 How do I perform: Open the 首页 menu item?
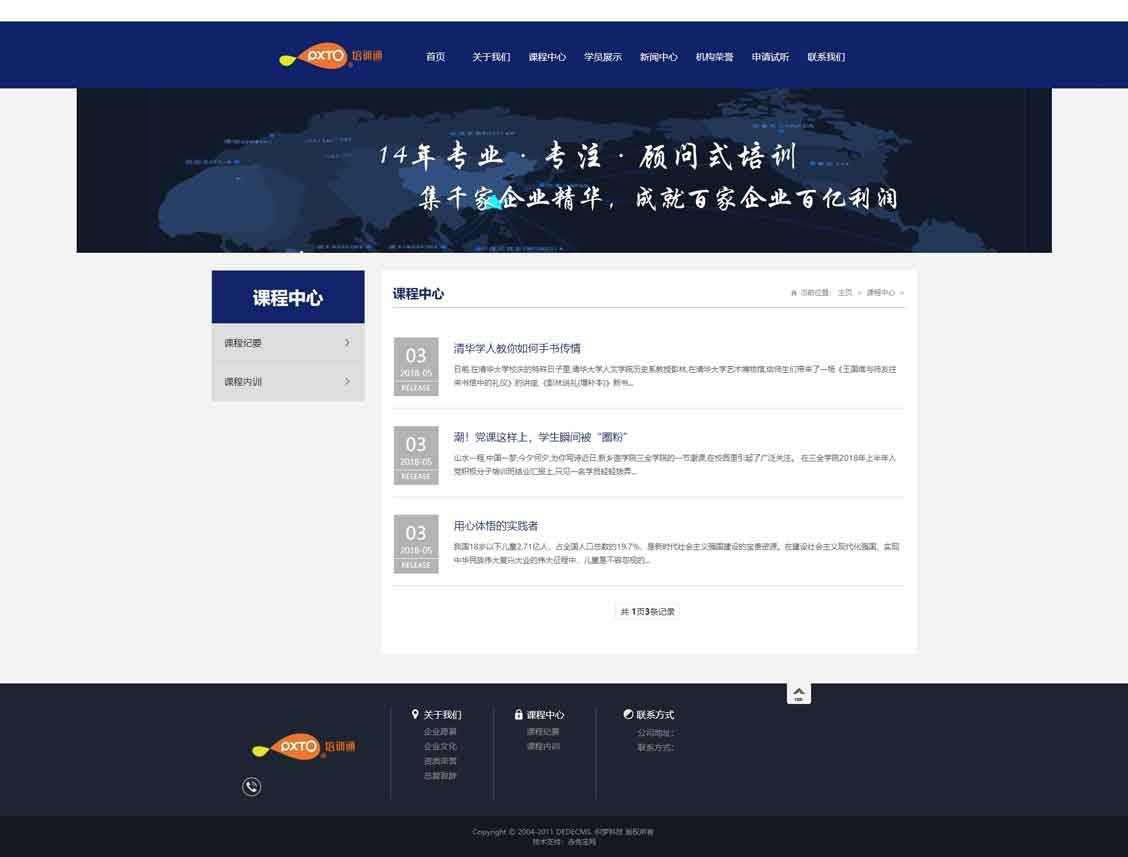[434, 57]
